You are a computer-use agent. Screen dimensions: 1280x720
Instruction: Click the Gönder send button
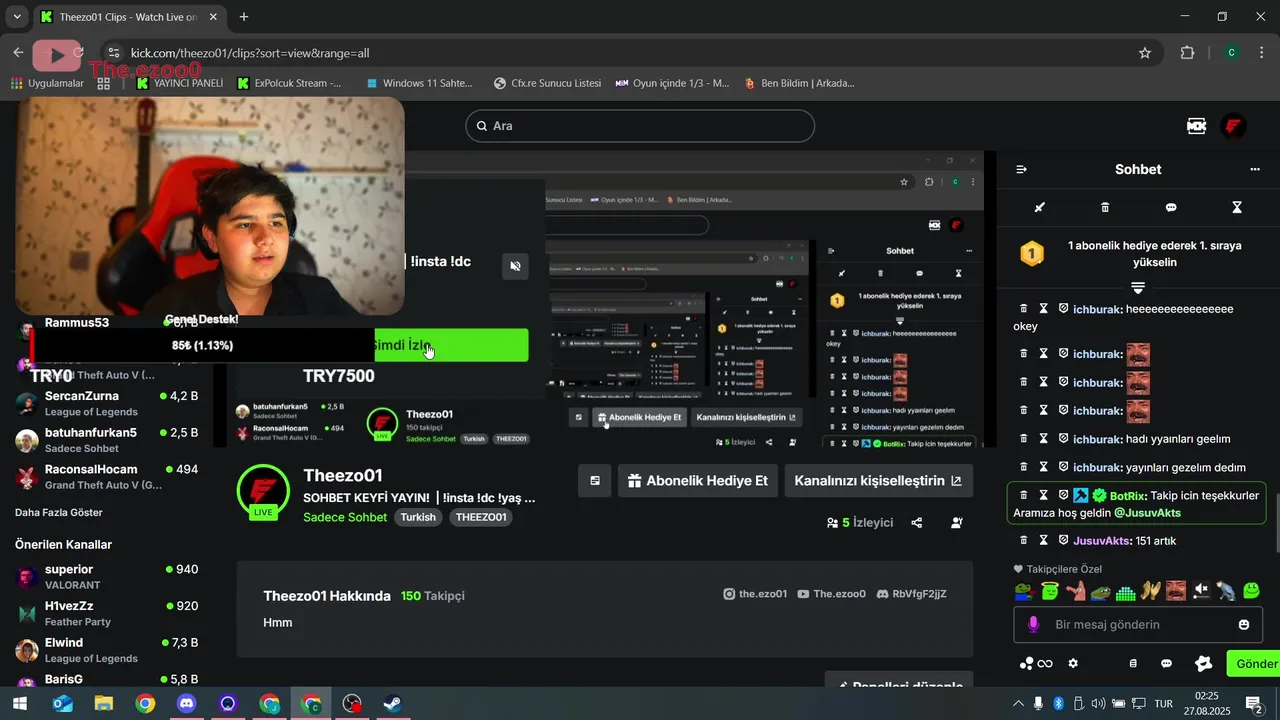click(x=1255, y=664)
